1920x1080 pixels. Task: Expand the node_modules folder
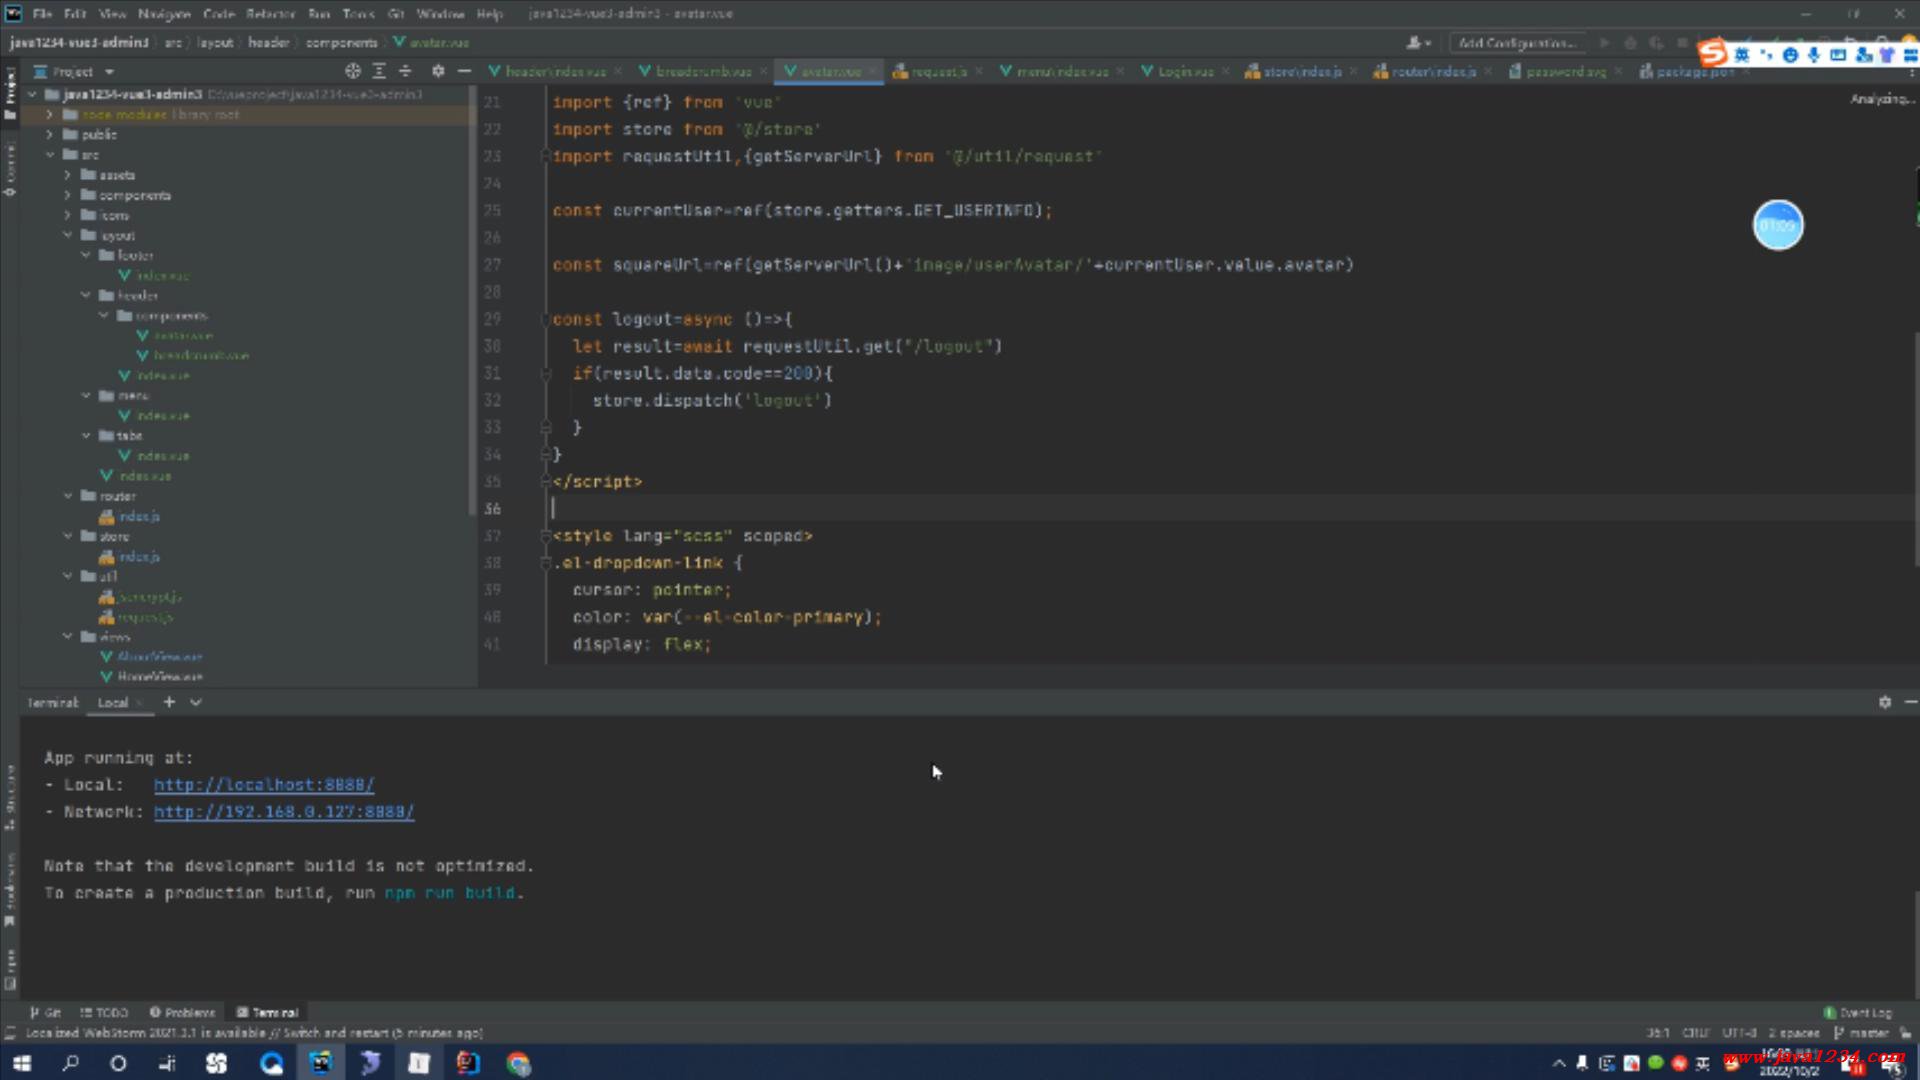(x=49, y=114)
